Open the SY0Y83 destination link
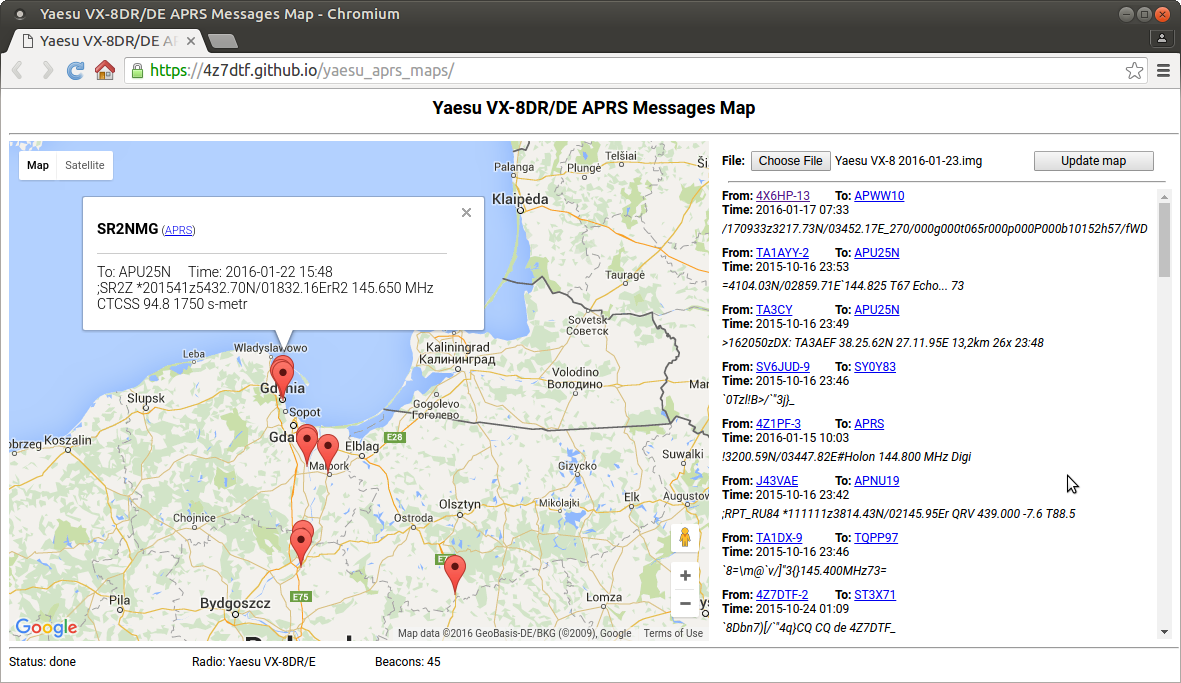This screenshot has width=1181, height=683. click(x=874, y=367)
